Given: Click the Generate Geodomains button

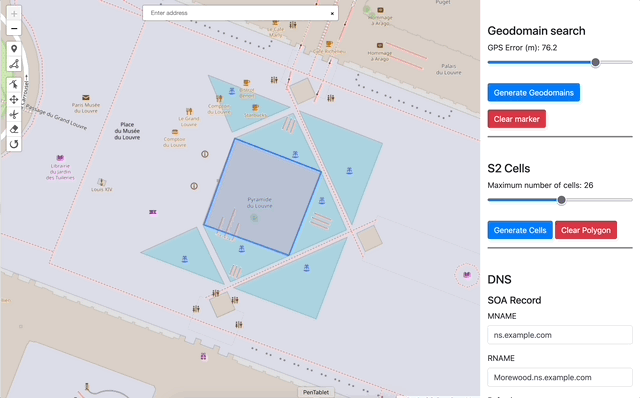Looking at the screenshot, I should pyautogui.click(x=533, y=93).
